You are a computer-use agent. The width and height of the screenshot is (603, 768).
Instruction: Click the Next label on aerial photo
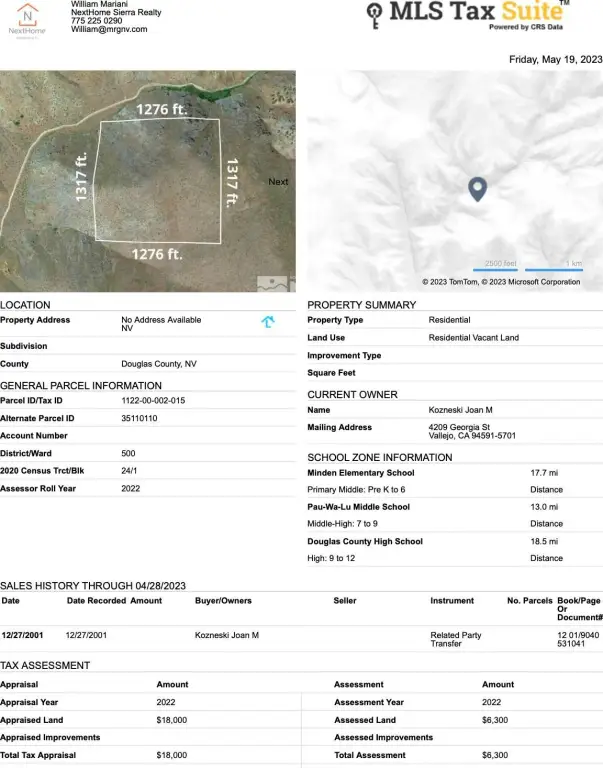(x=278, y=182)
